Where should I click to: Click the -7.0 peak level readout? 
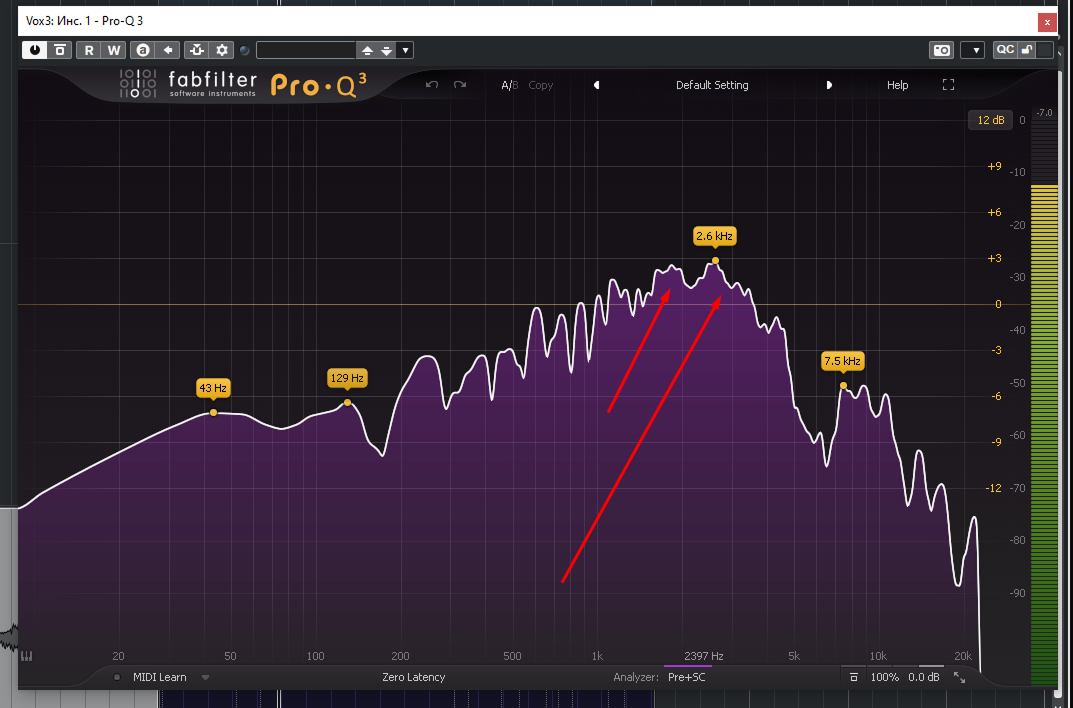(1044, 113)
